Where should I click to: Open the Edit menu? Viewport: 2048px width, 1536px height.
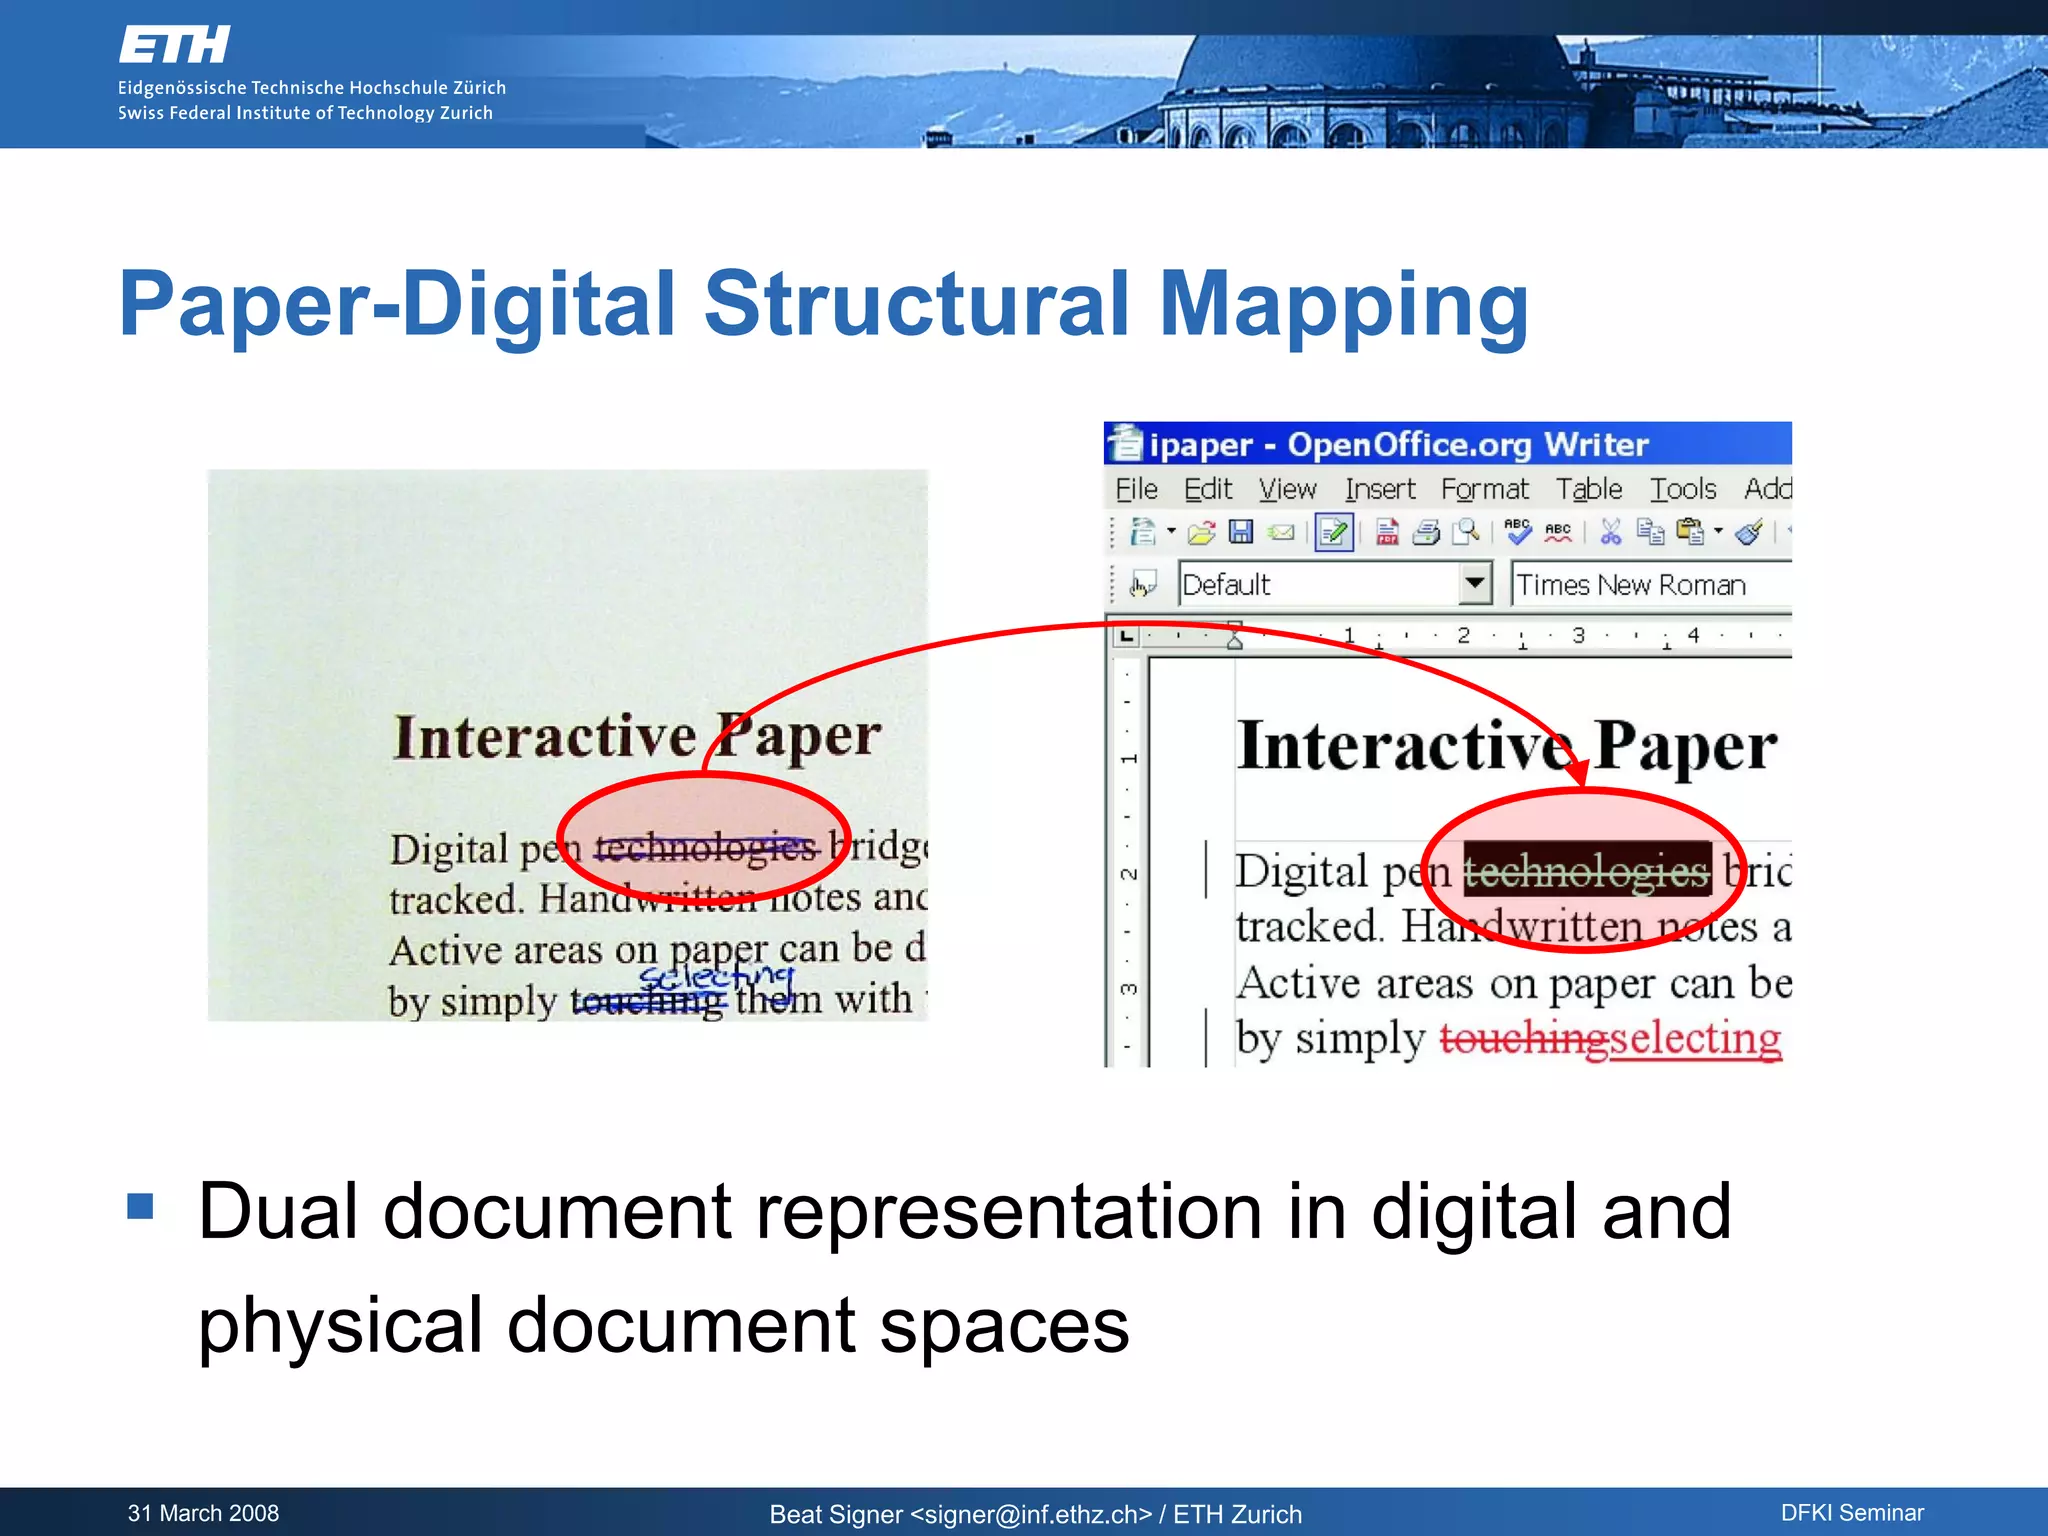1208,489
